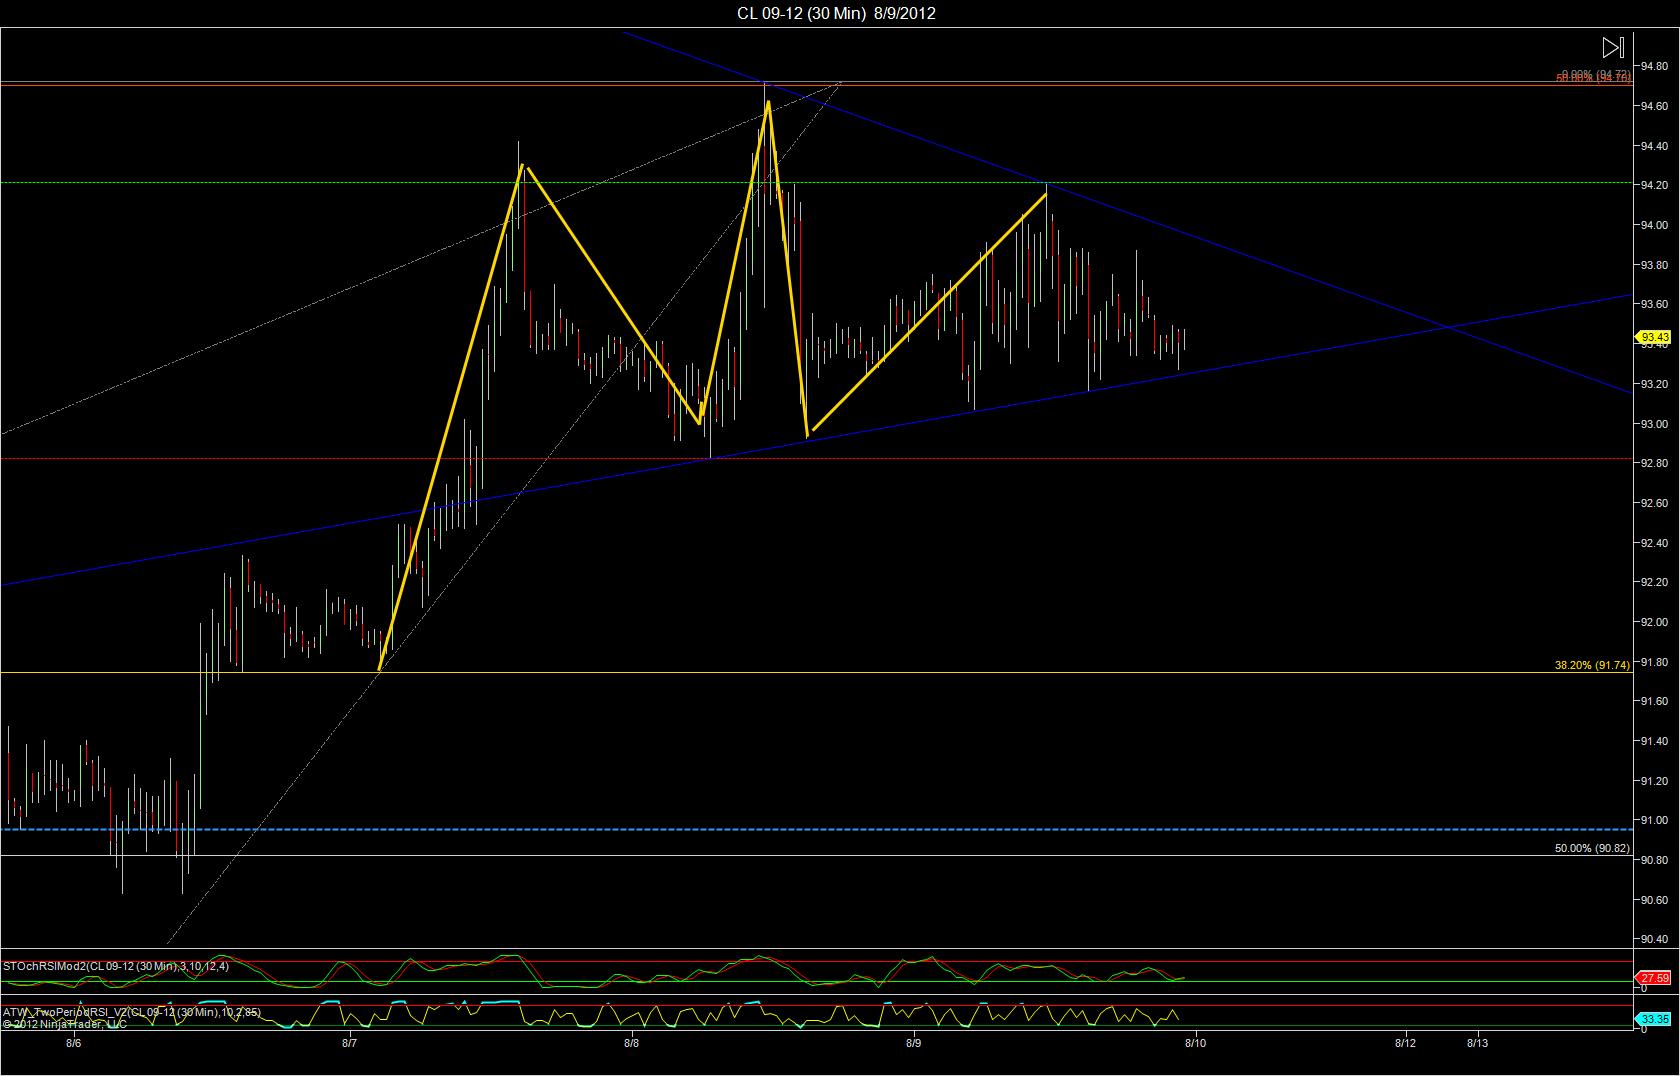Select the ATW_TwoPeriodRSI_V2 indicator label
Image resolution: width=1680 pixels, height=1076 pixels.
click(132, 1012)
